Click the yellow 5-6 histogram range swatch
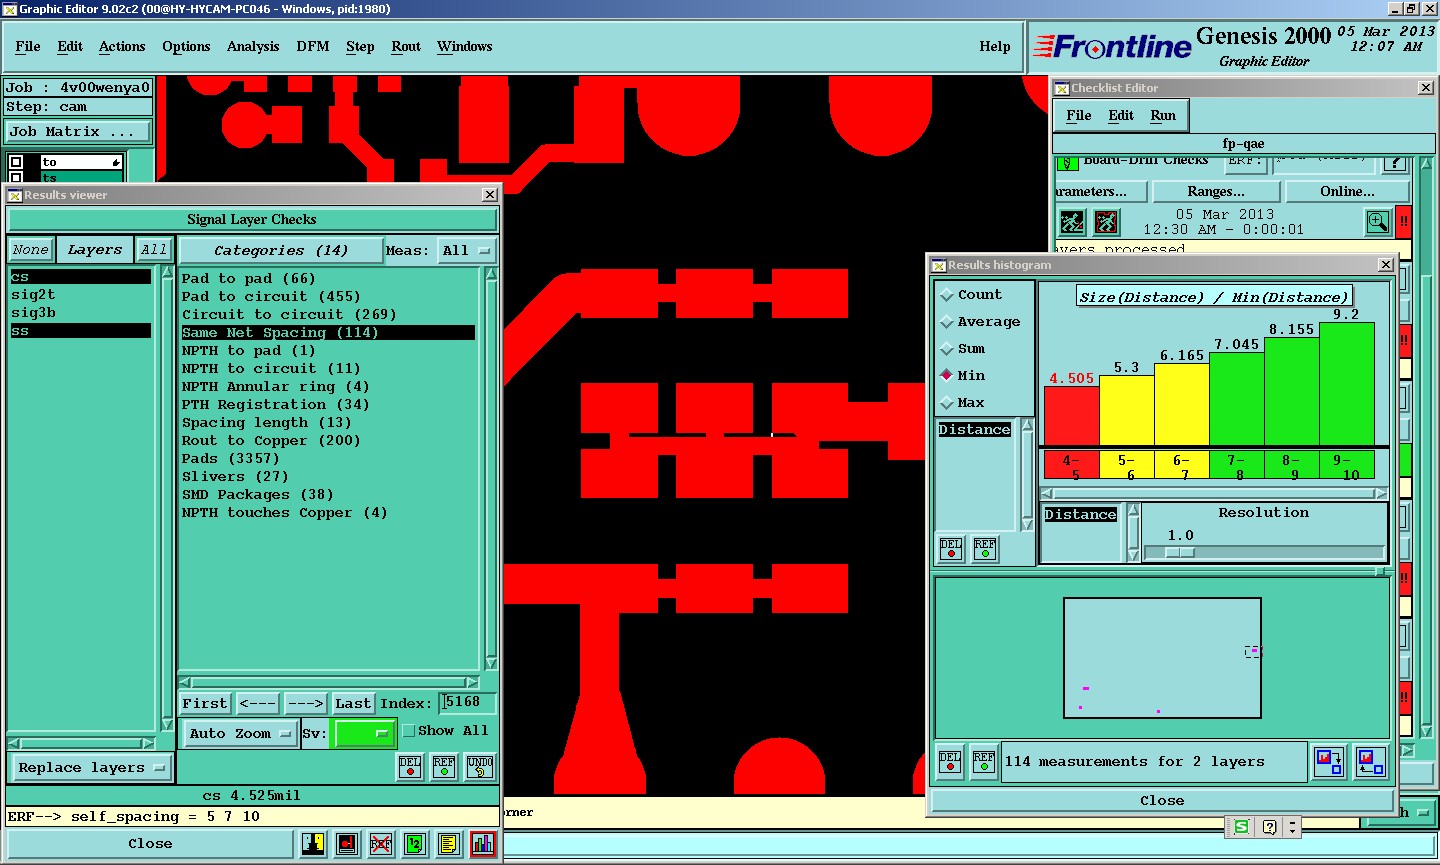This screenshot has width=1440, height=865. click(1127, 465)
